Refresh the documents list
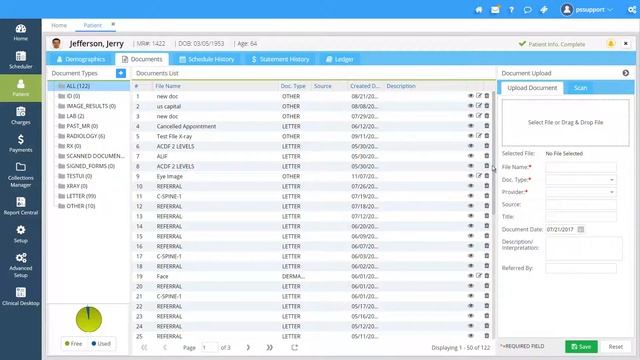Image resolution: width=640 pixels, height=360 pixels. click(294, 347)
